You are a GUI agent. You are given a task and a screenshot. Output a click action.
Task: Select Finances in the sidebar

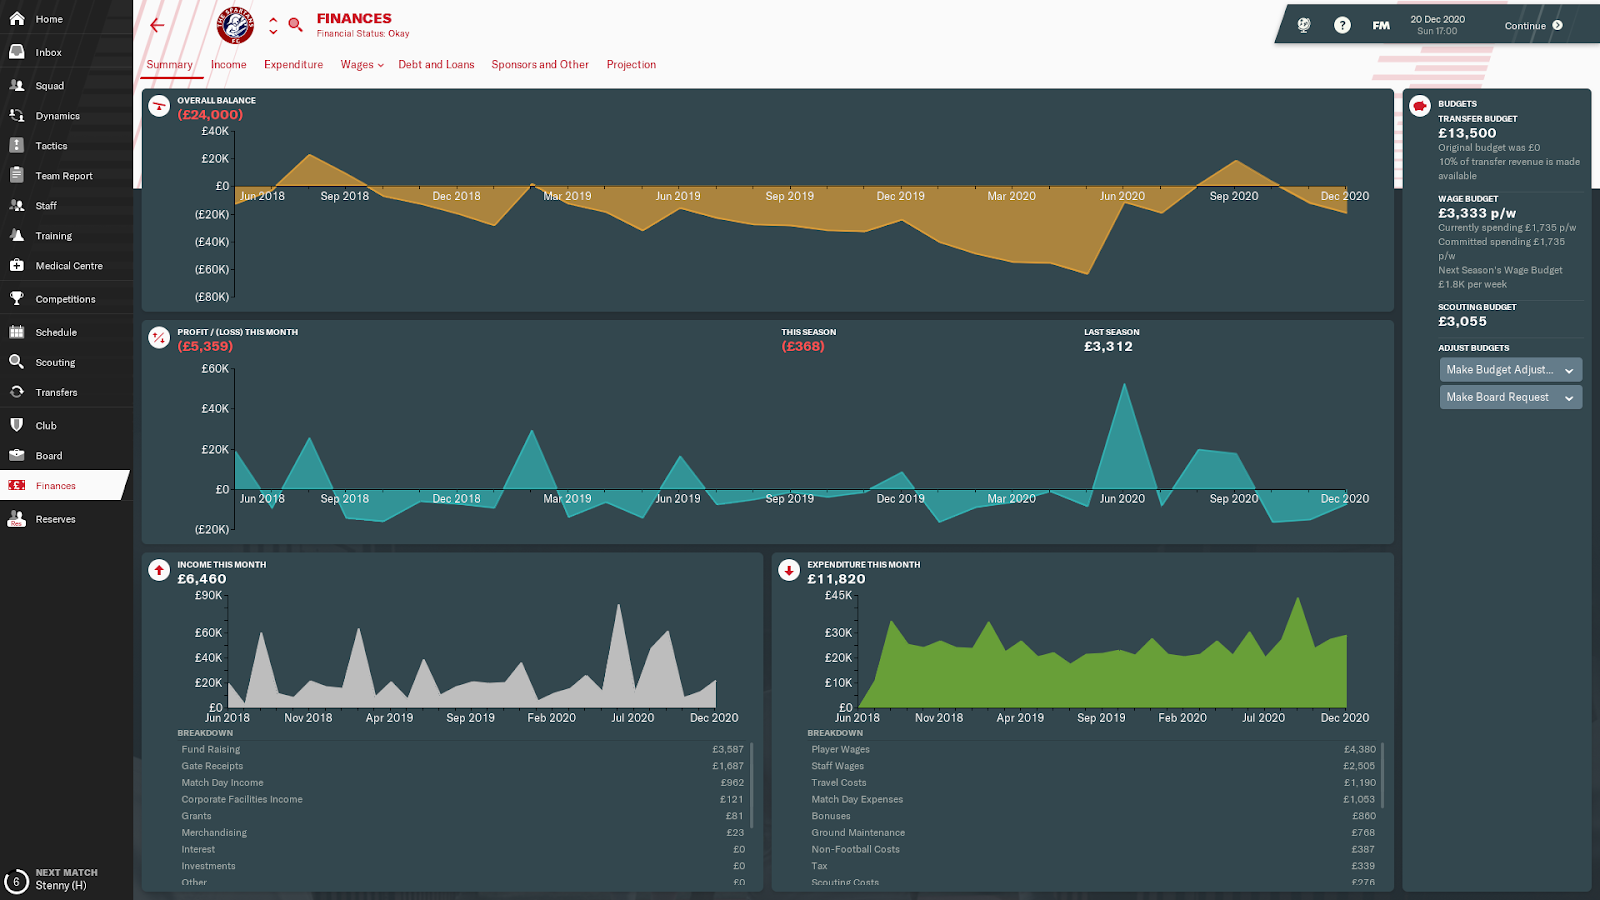pyautogui.click(x=64, y=485)
